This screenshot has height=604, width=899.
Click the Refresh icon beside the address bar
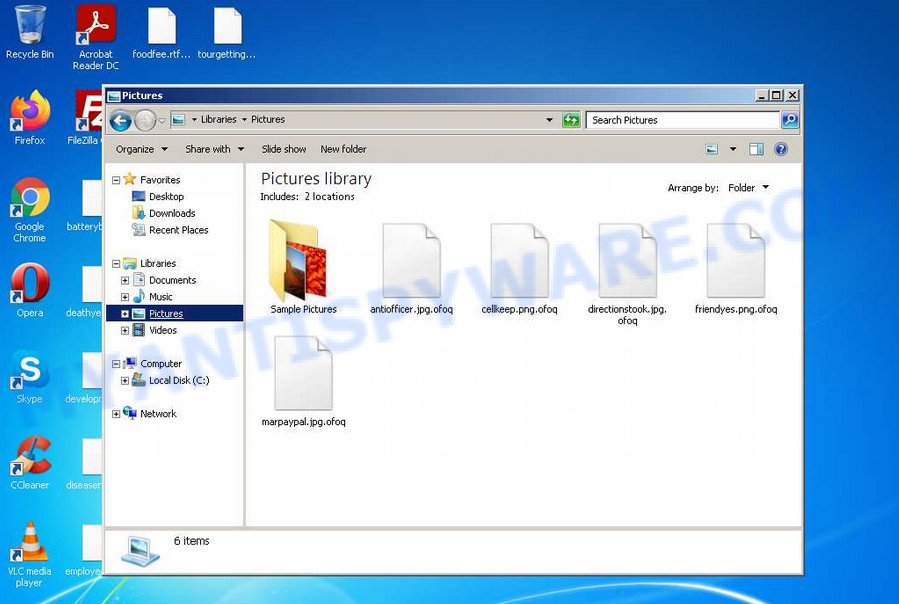tap(571, 119)
